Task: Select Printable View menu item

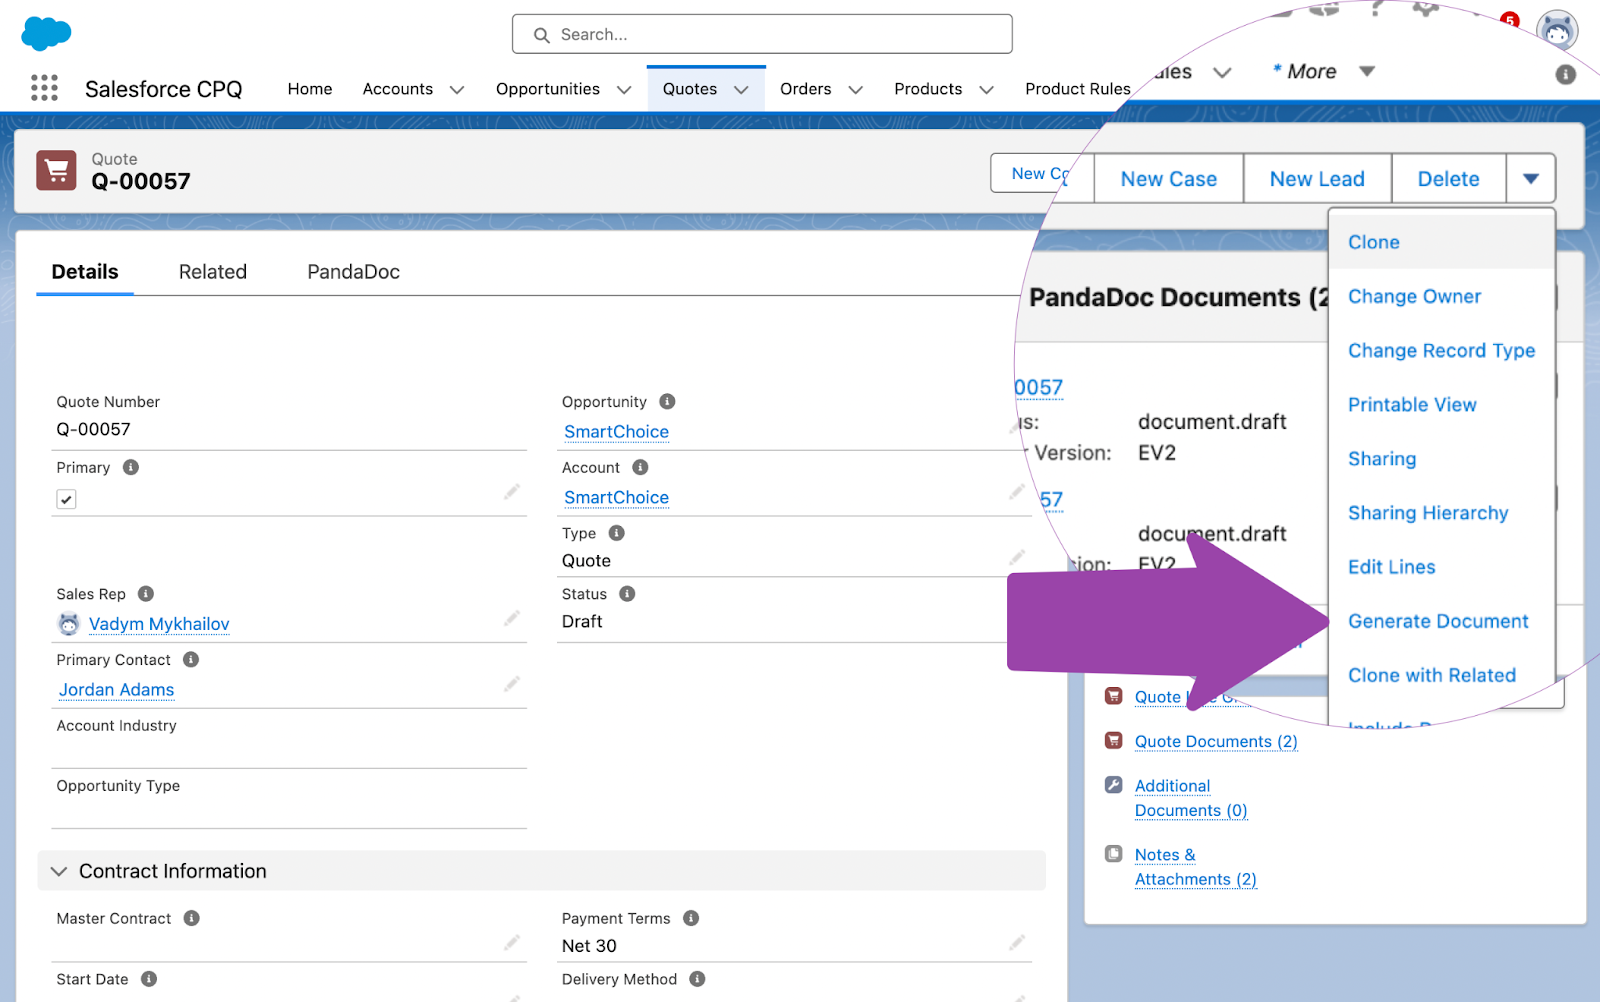Action: (1412, 404)
